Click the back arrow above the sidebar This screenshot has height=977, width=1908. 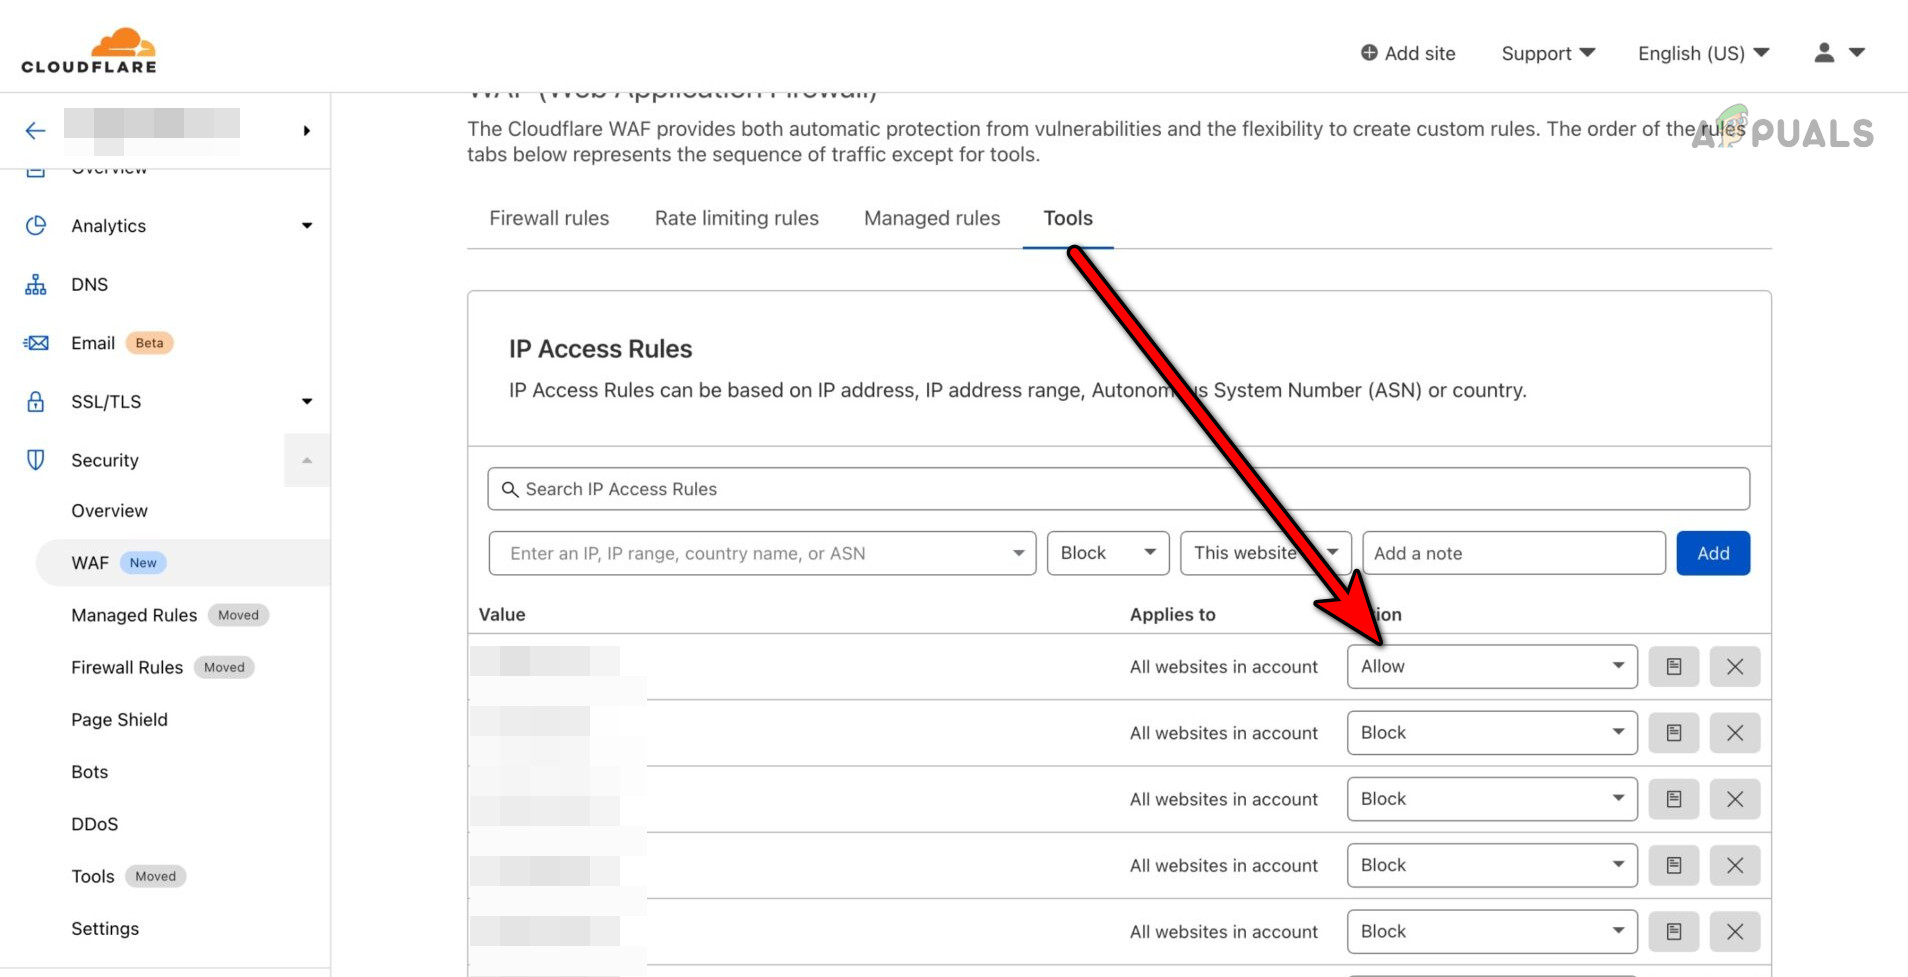click(35, 130)
